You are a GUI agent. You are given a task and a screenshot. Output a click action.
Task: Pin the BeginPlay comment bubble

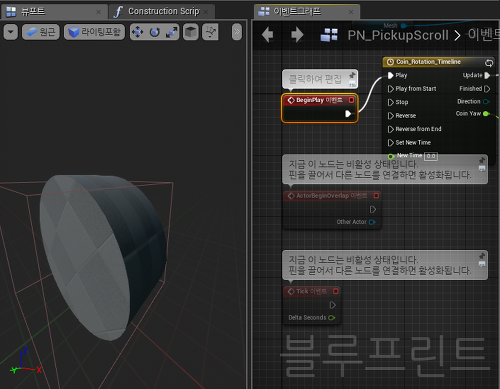[352, 75]
